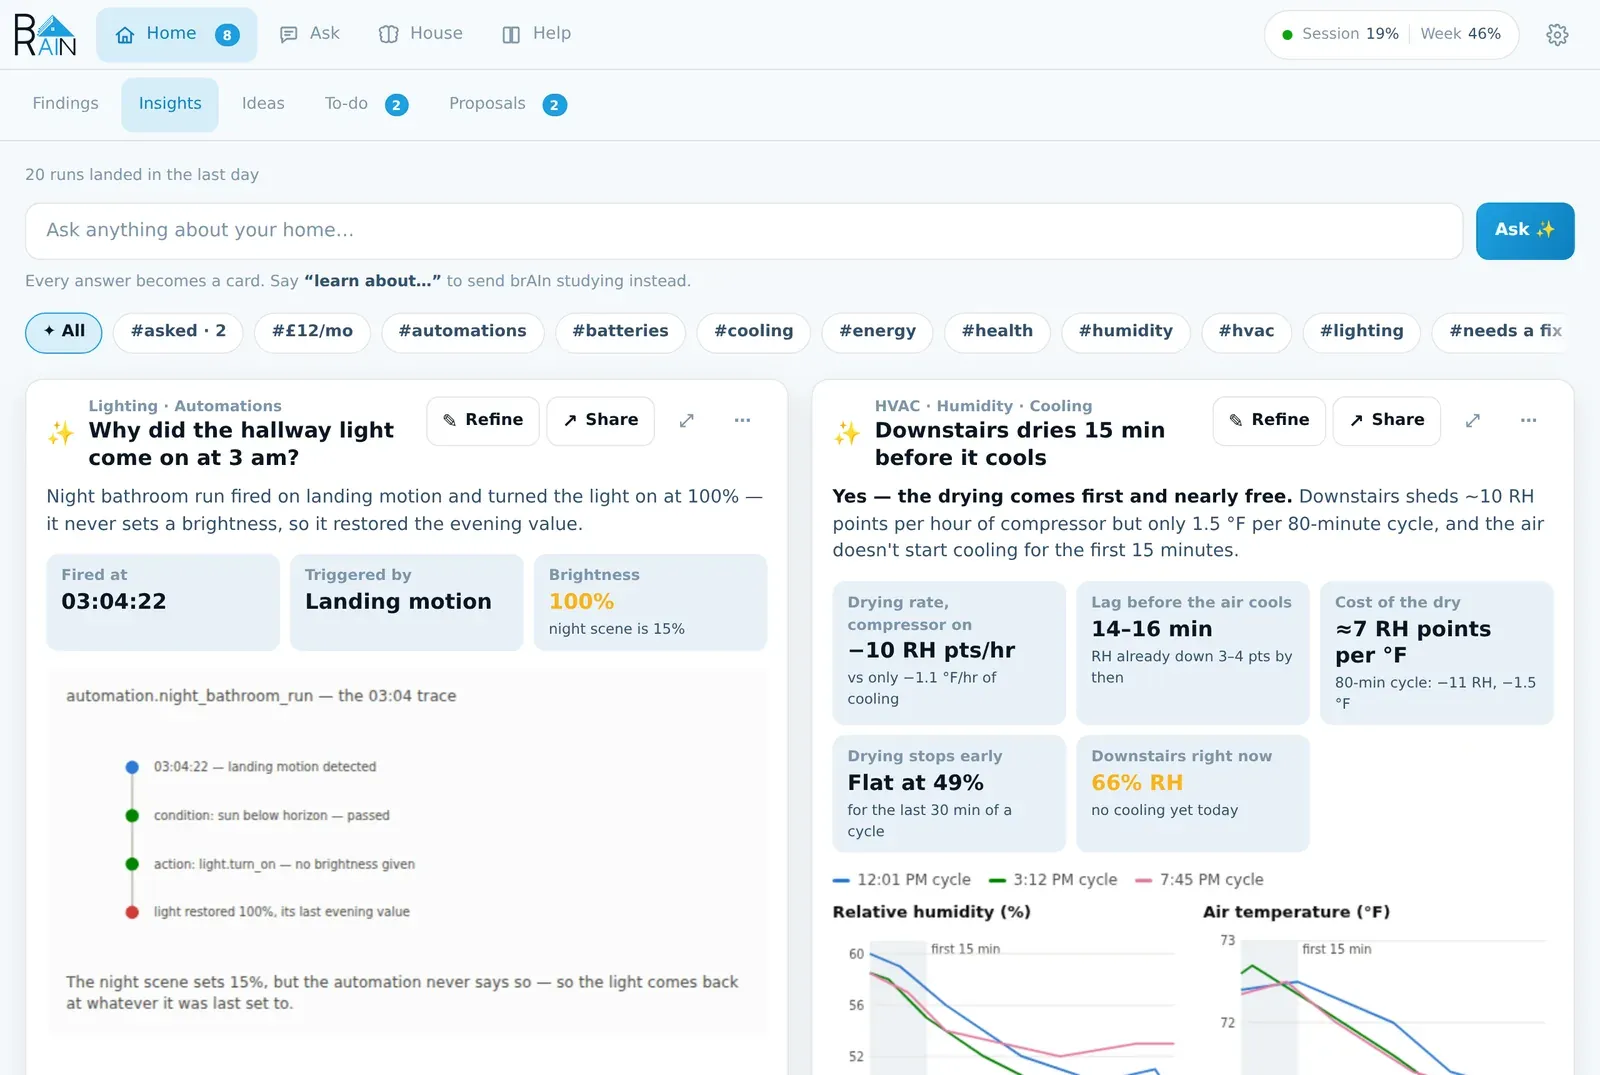
Task: Expand the hallway light card fullscreen
Action: tap(686, 421)
